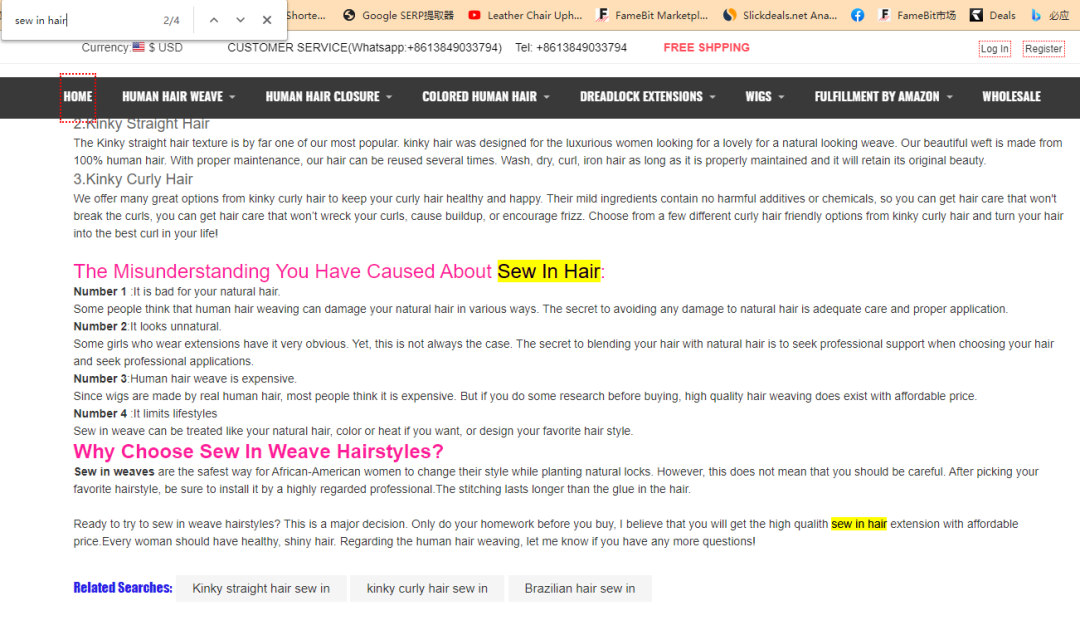Click the bold 'Sew in weaves' text
Screen dimensions: 1080x630
point(114,472)
